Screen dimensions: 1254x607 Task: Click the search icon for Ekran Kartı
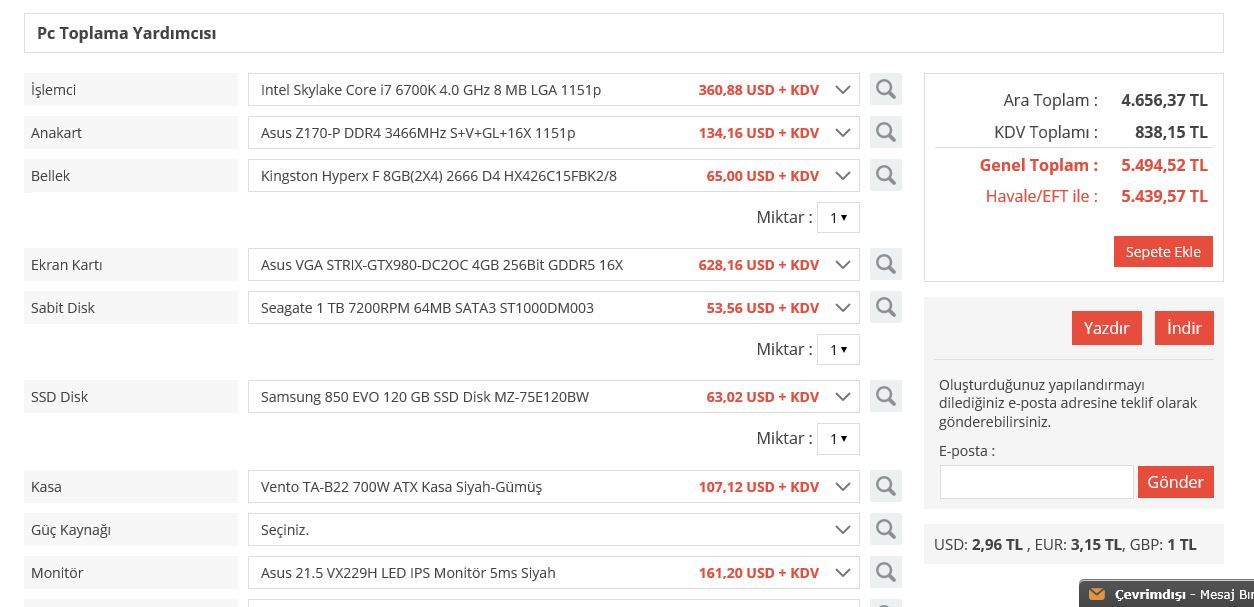point(885,265)
